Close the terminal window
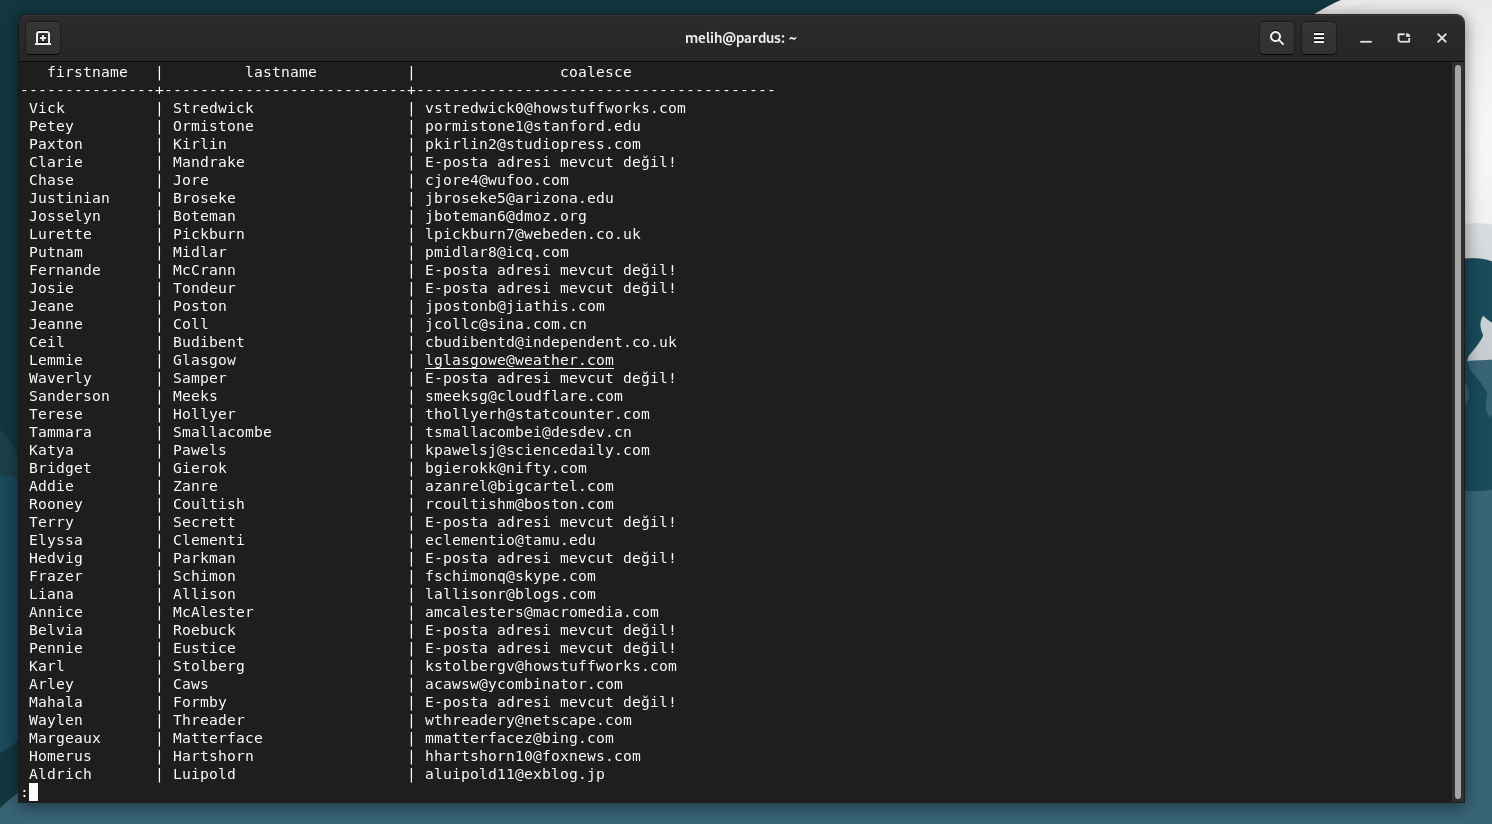This screenshot has height=824, width=1492. click(x=1442, y=38)
